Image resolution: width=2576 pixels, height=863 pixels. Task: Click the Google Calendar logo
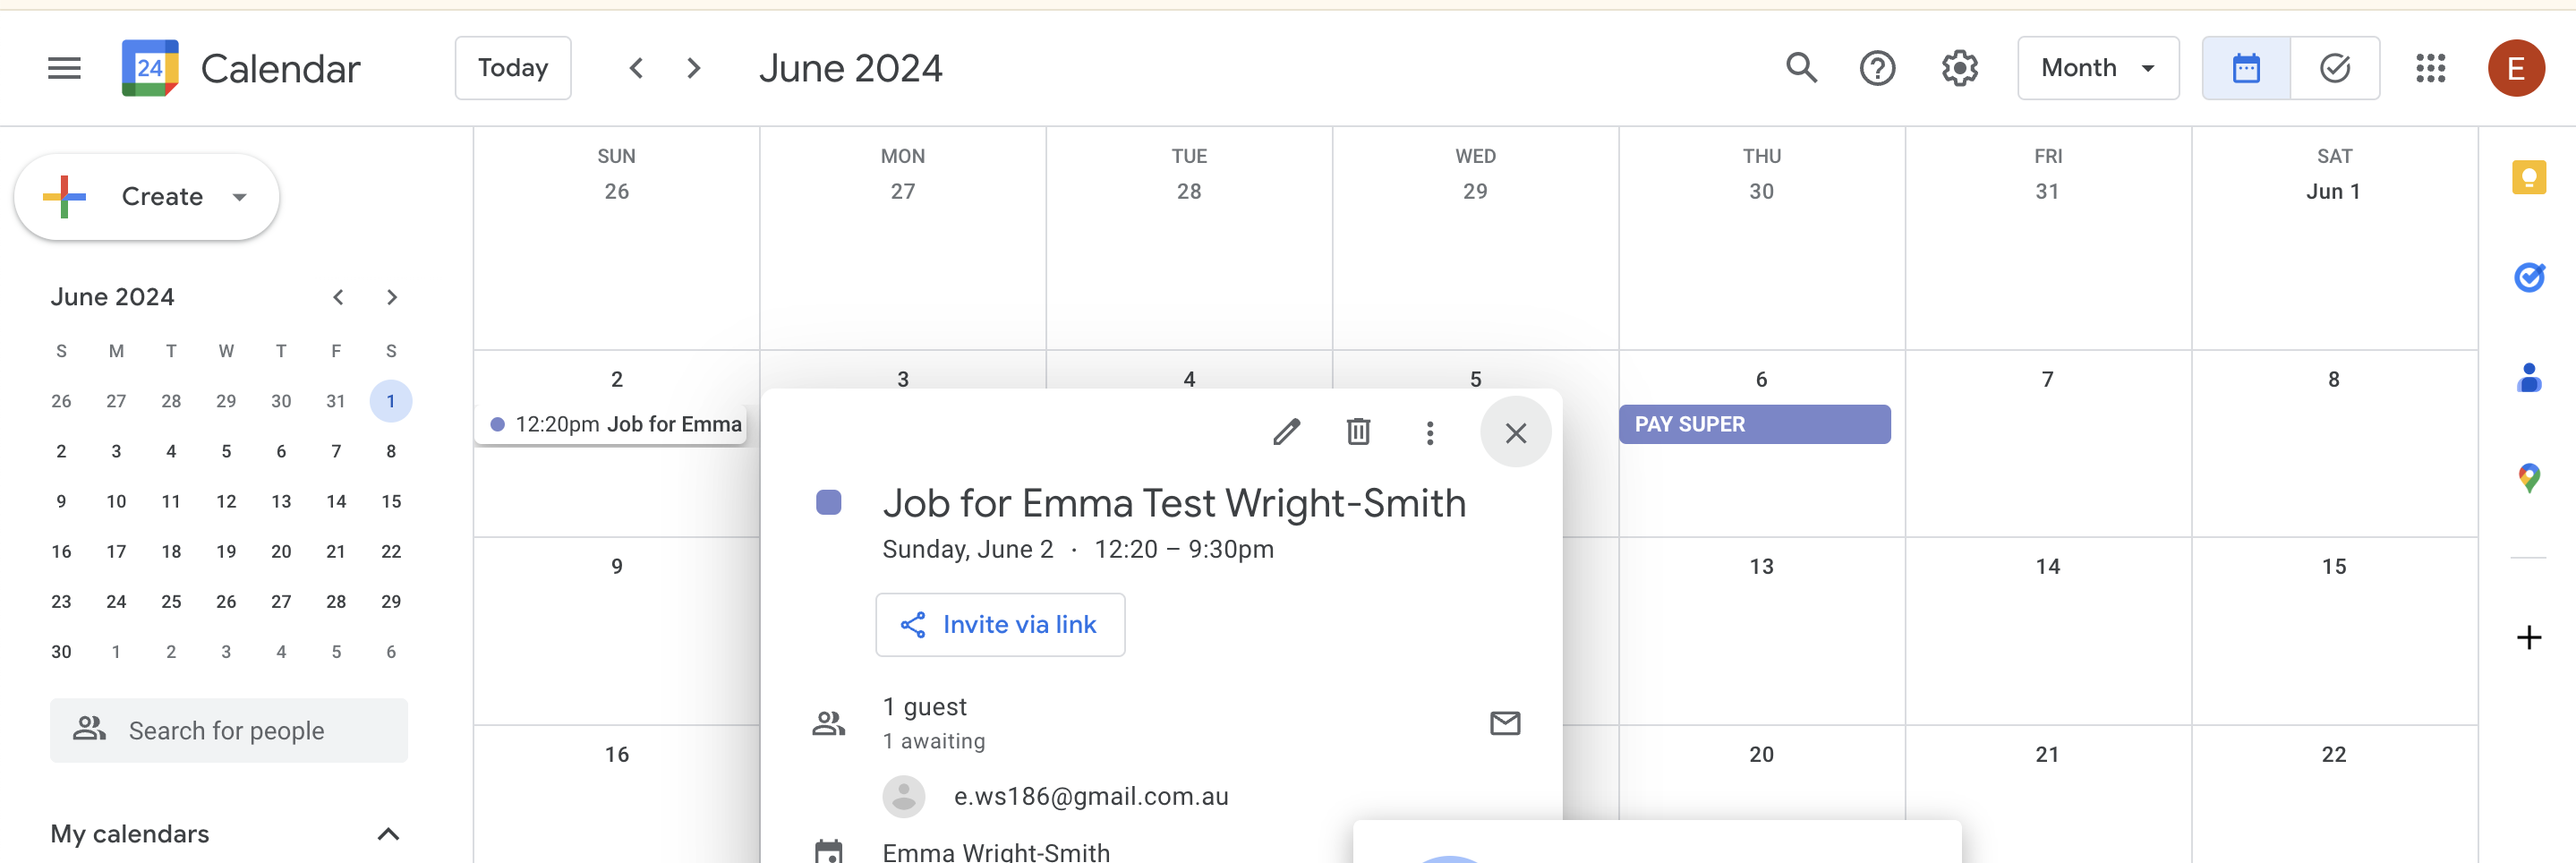coord(150,68)
